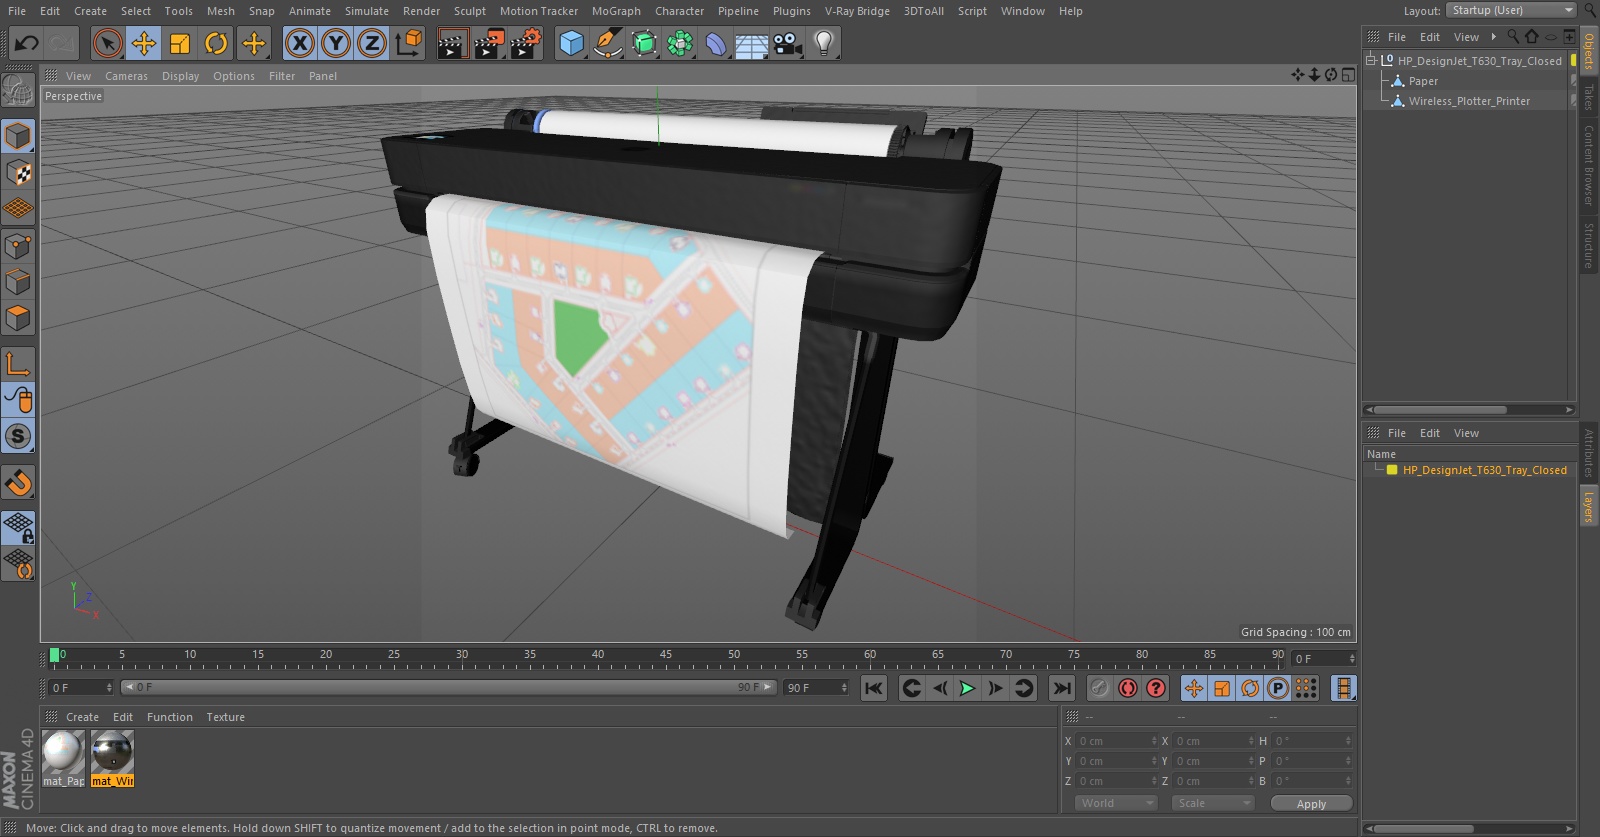Switch coordinate system icon
The height and width of the screenshot is (837, 1600).
(409, 43)
